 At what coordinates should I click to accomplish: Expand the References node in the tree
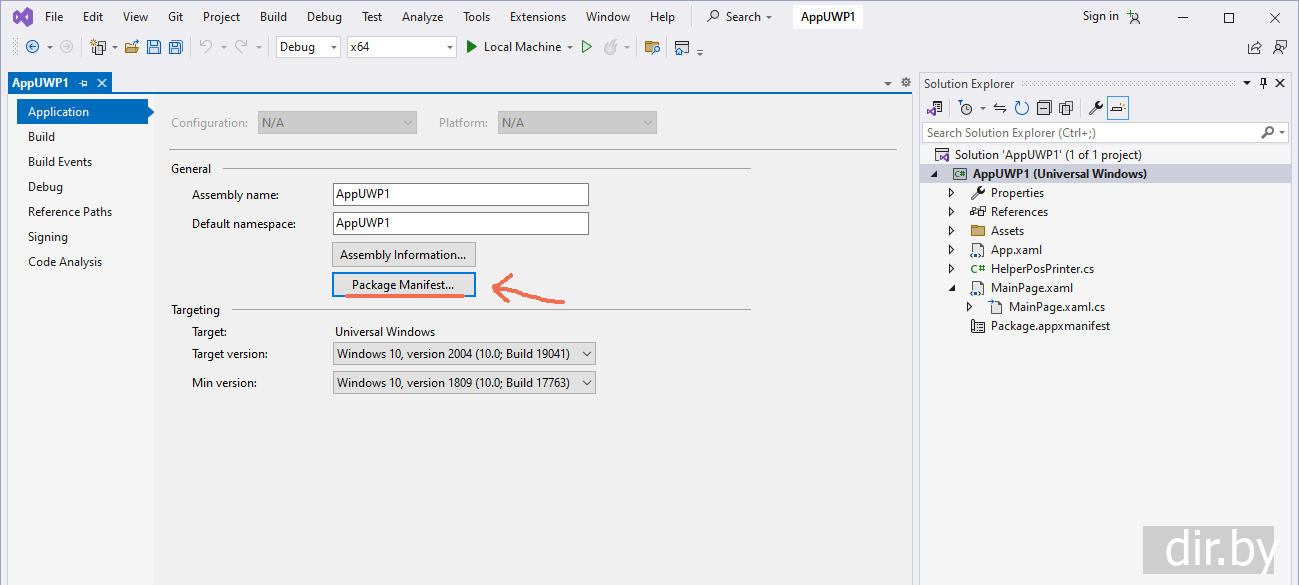(951, 212)
